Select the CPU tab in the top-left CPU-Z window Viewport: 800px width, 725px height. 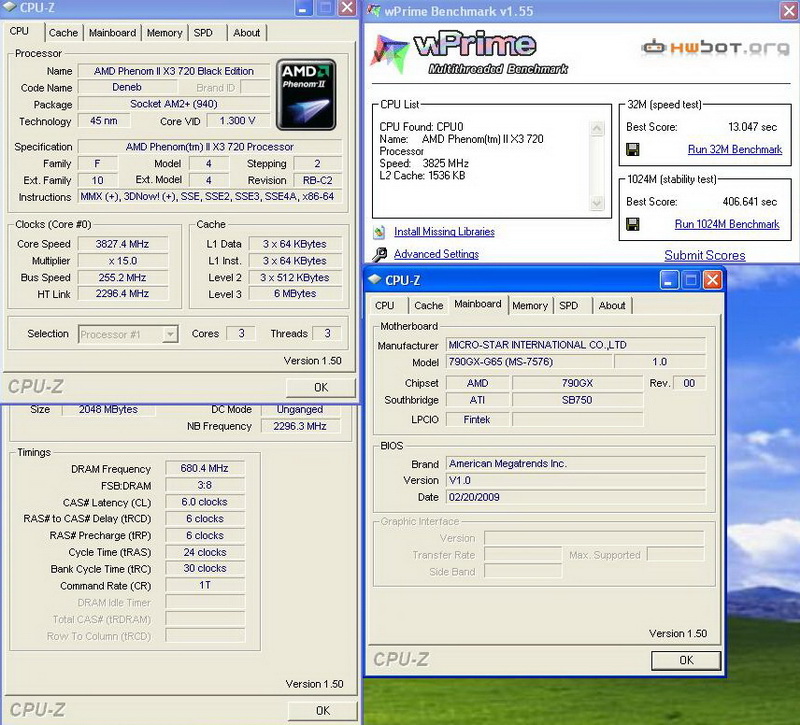pyautogui.click(x=19, y=31)
